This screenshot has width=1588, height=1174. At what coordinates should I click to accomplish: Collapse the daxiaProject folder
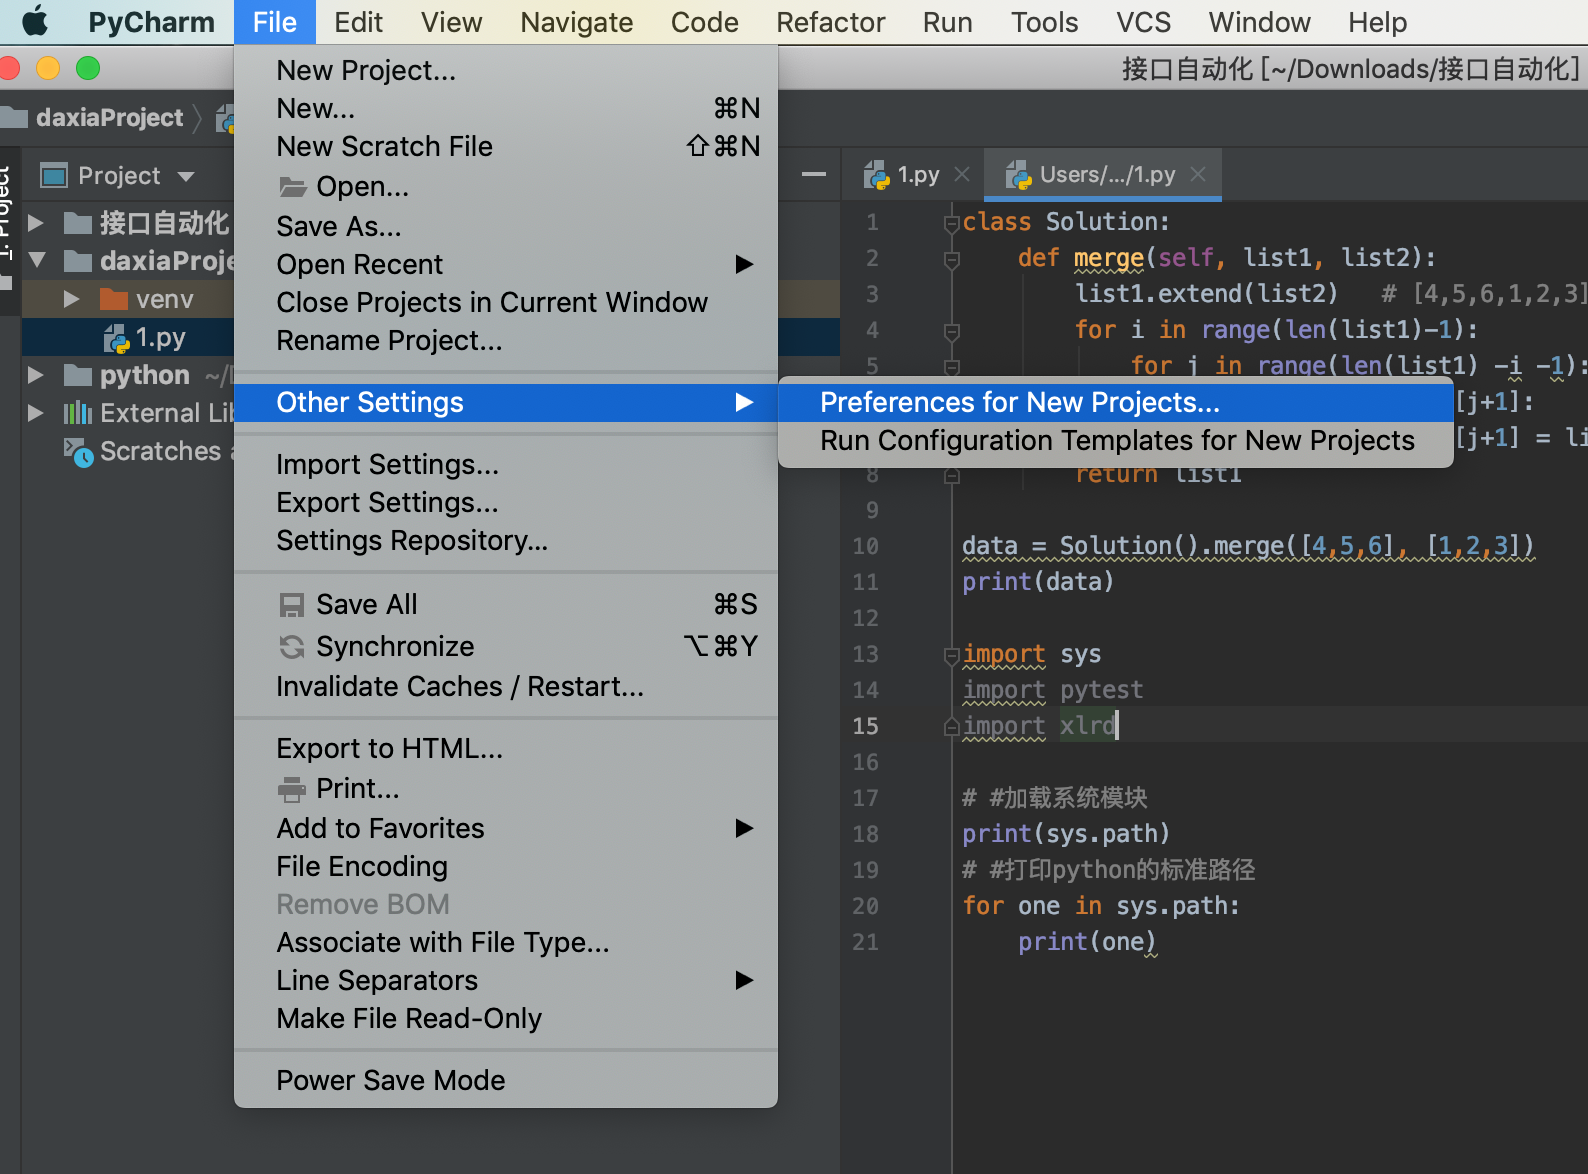pyautogui.click(x=37, y=260)
